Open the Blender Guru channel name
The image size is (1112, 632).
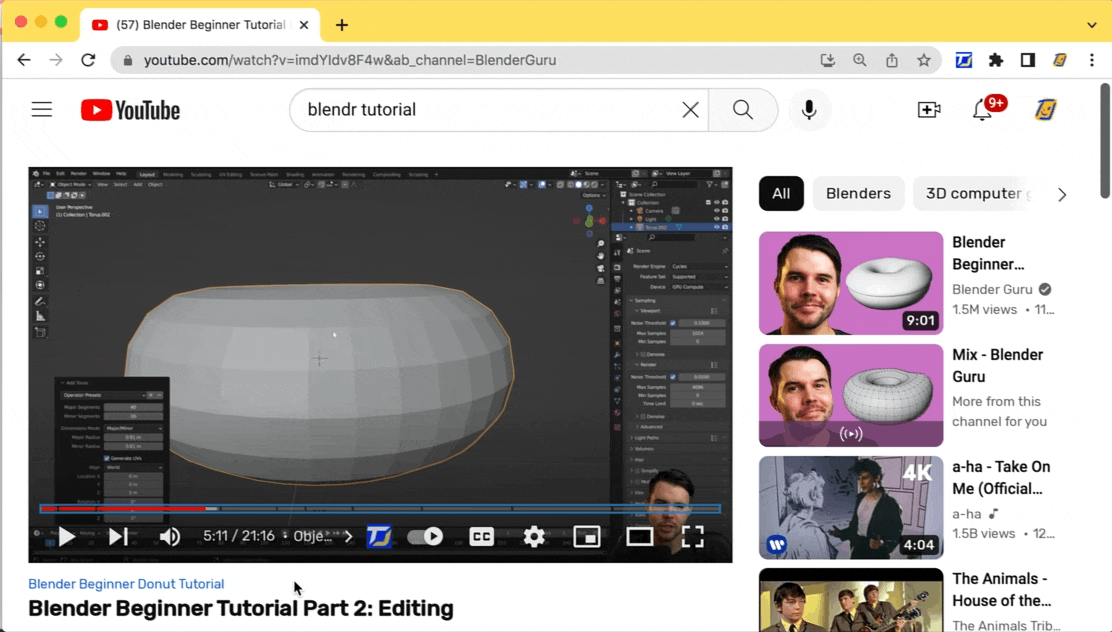tap(992, 289)
